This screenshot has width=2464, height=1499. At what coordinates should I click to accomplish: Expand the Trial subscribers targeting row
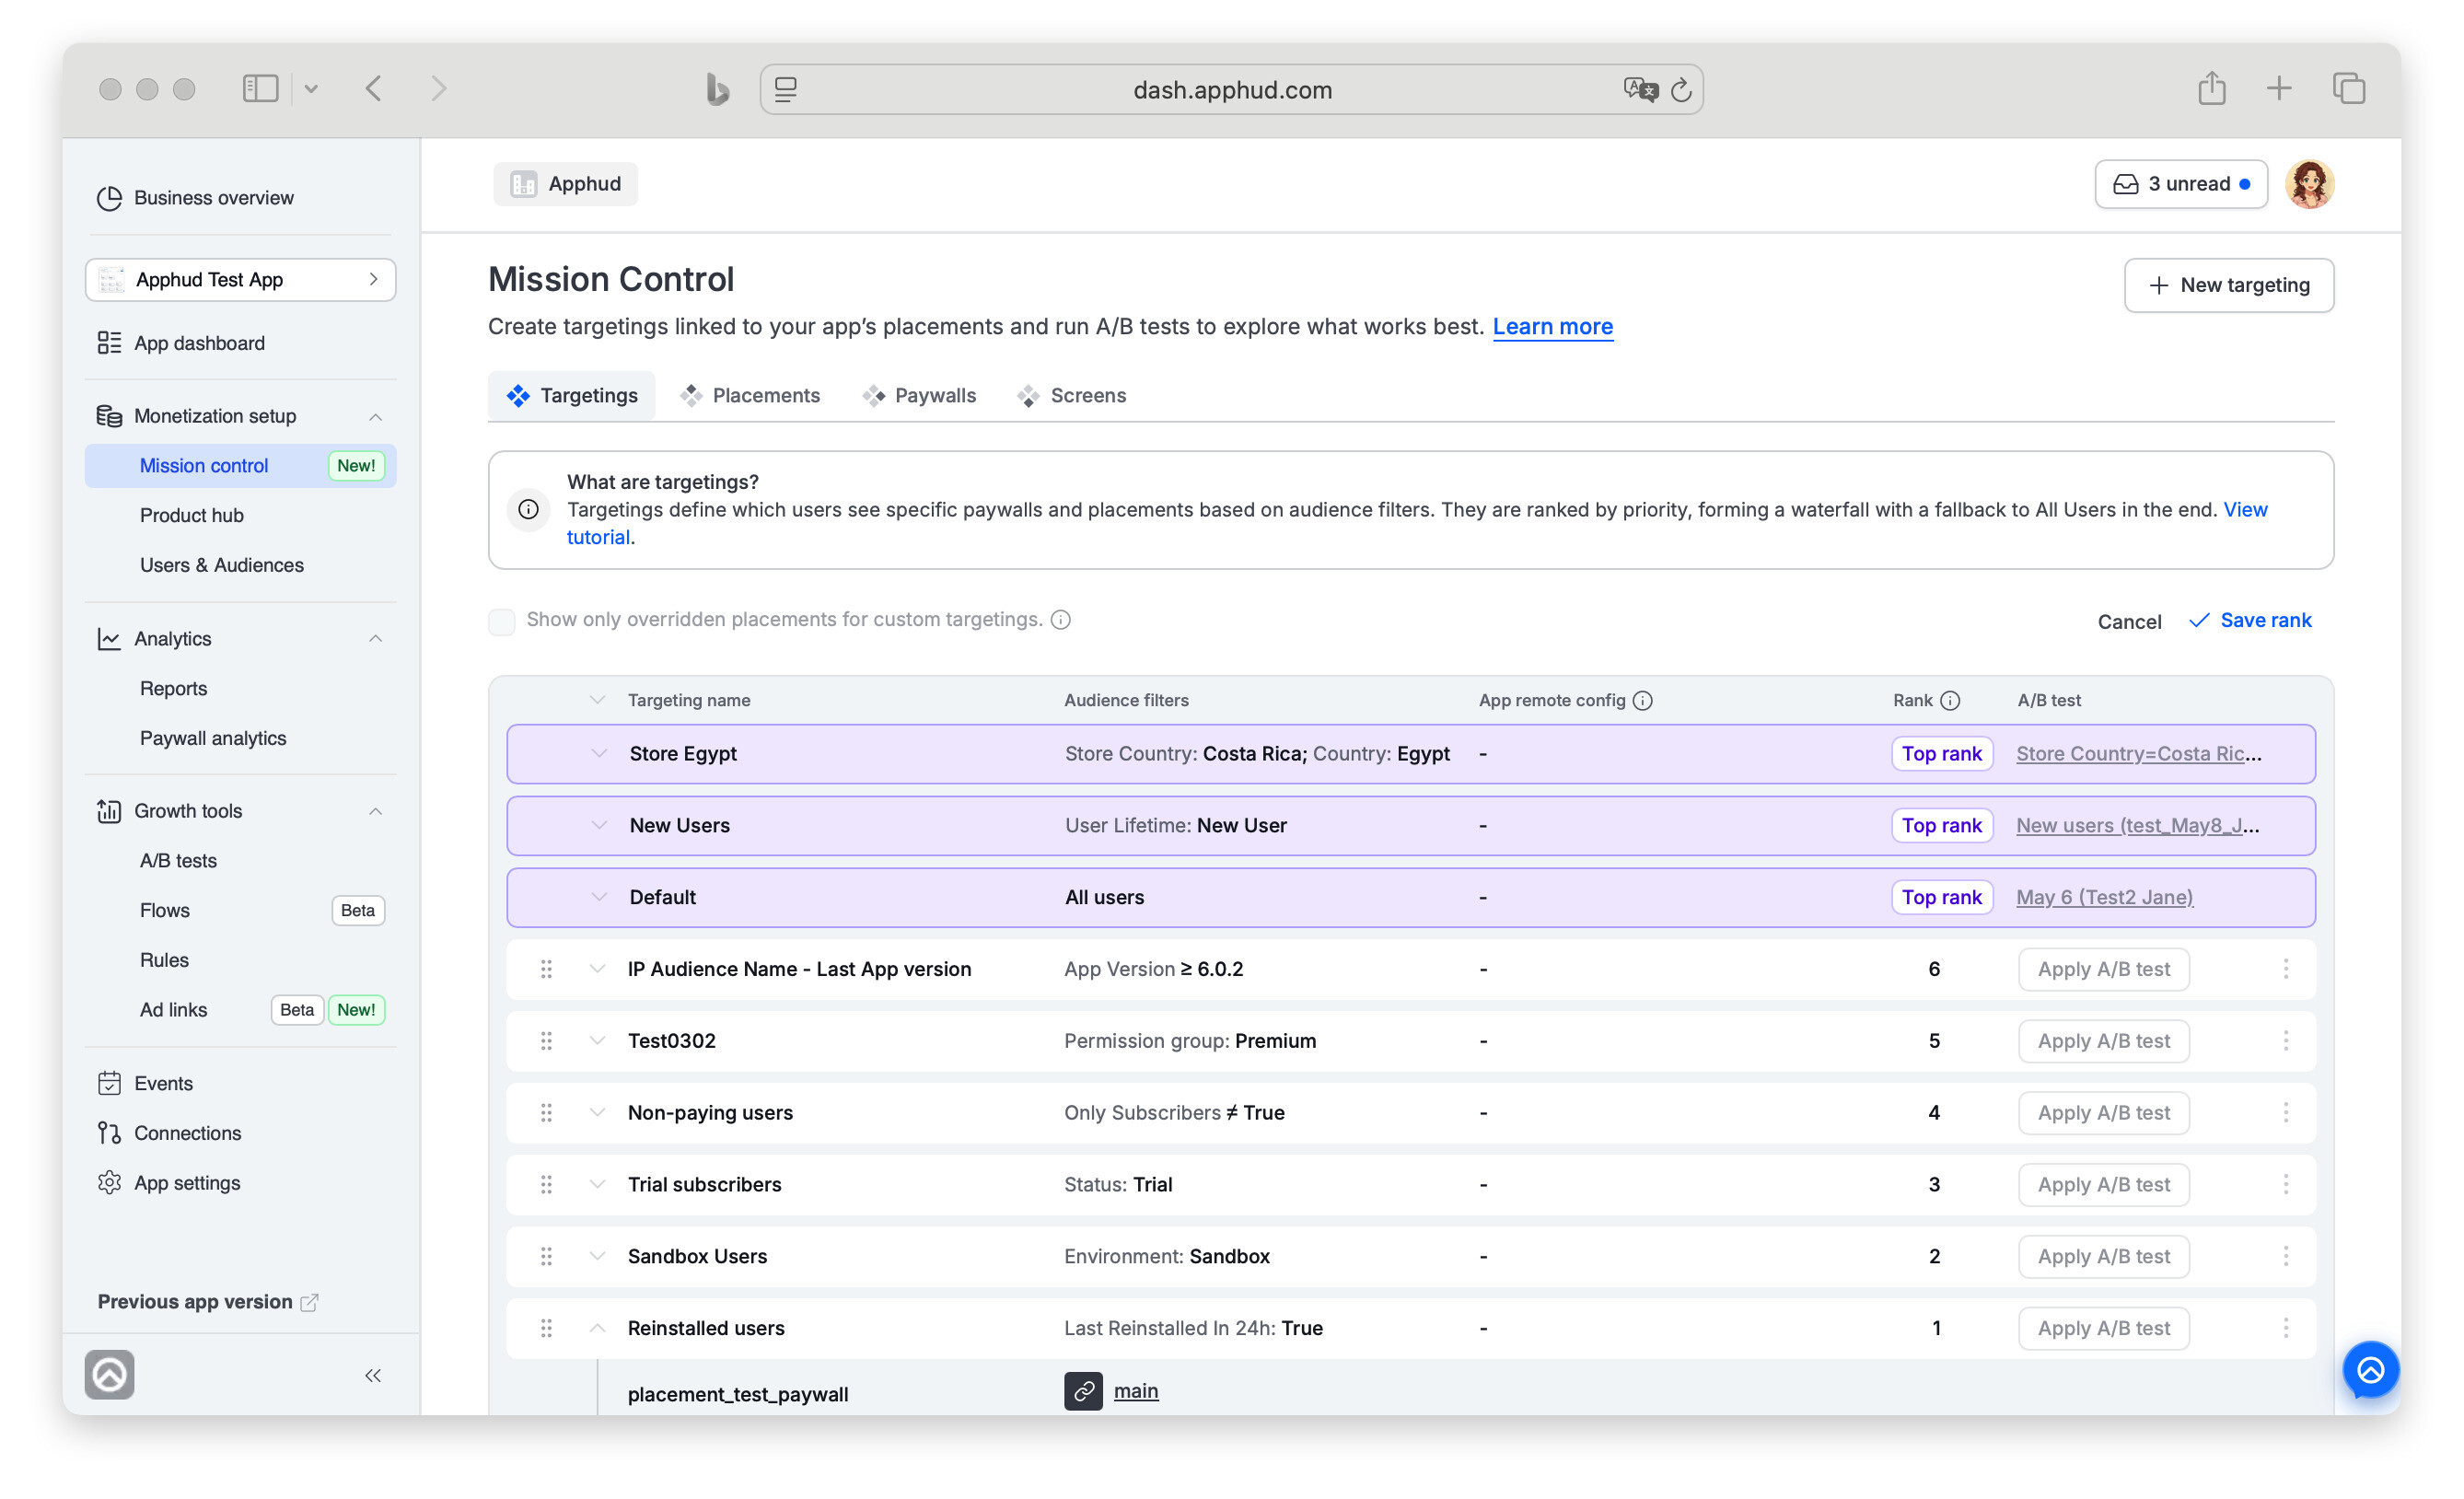(597, 1184)
